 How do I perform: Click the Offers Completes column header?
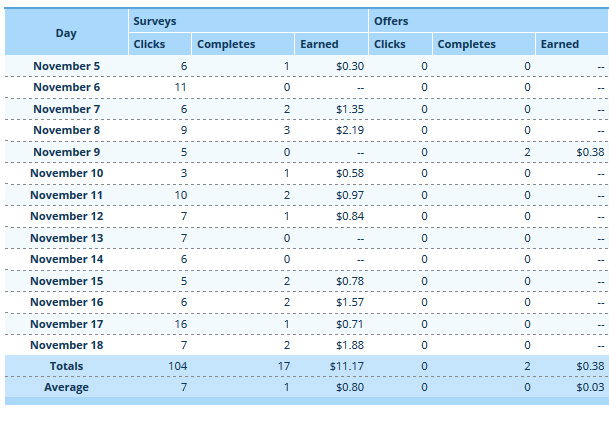(466, 44)
